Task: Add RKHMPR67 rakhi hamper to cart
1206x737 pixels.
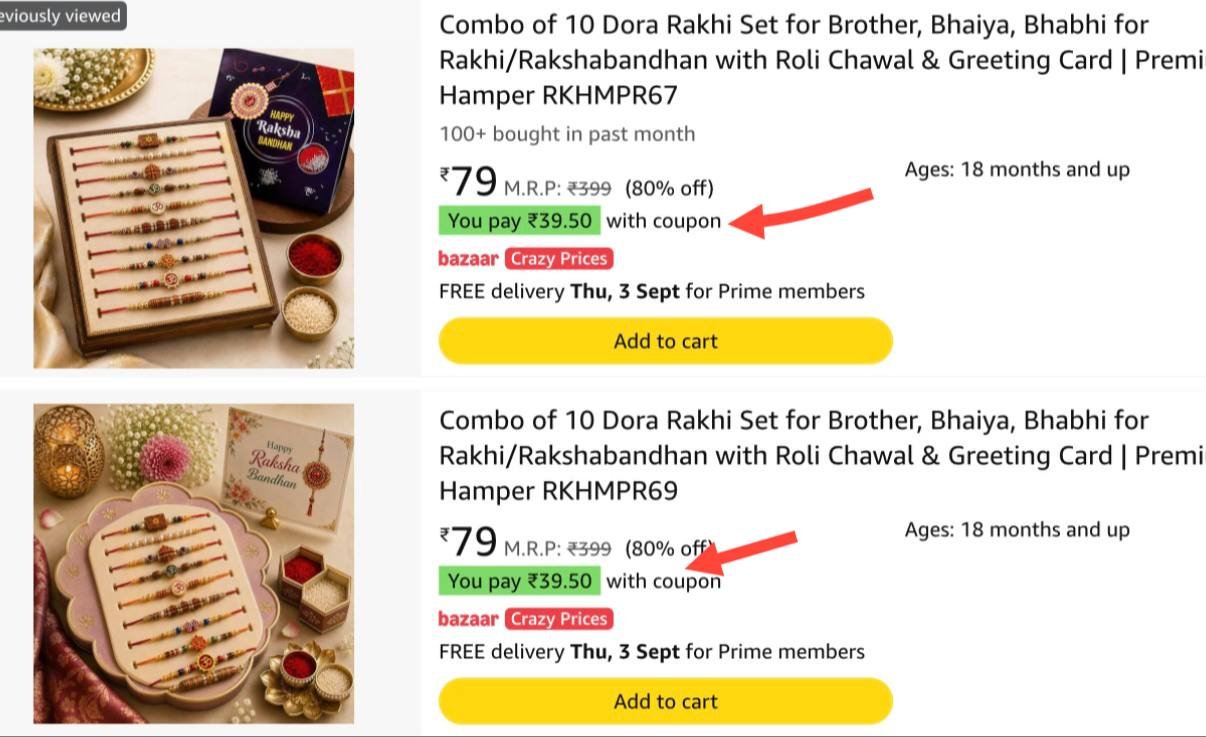Action: (x=665, y=341)
